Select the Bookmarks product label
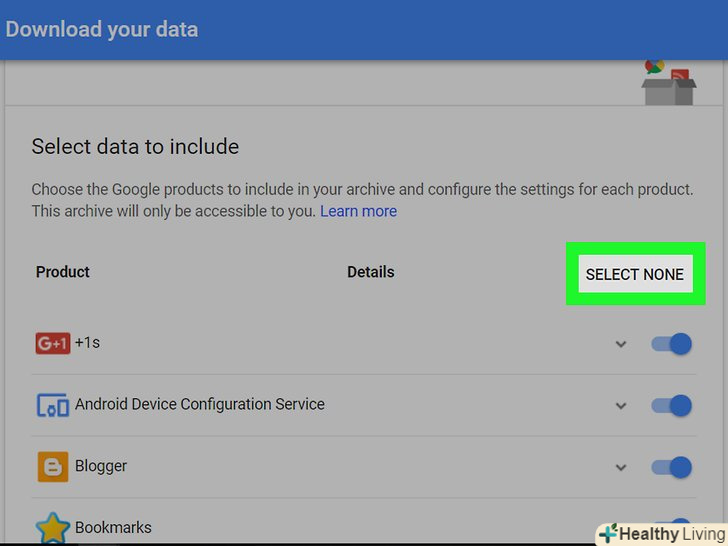Screen dimensions: 728x546 (113, 528)
